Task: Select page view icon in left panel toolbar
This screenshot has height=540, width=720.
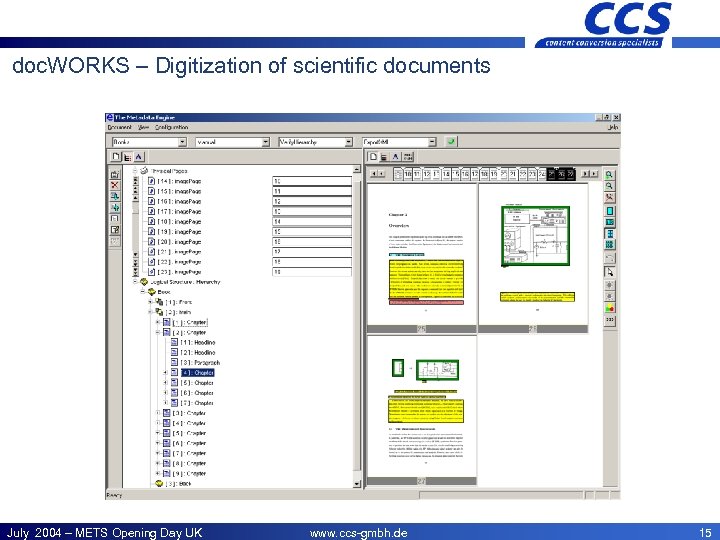Action: [x=116, y=157]
